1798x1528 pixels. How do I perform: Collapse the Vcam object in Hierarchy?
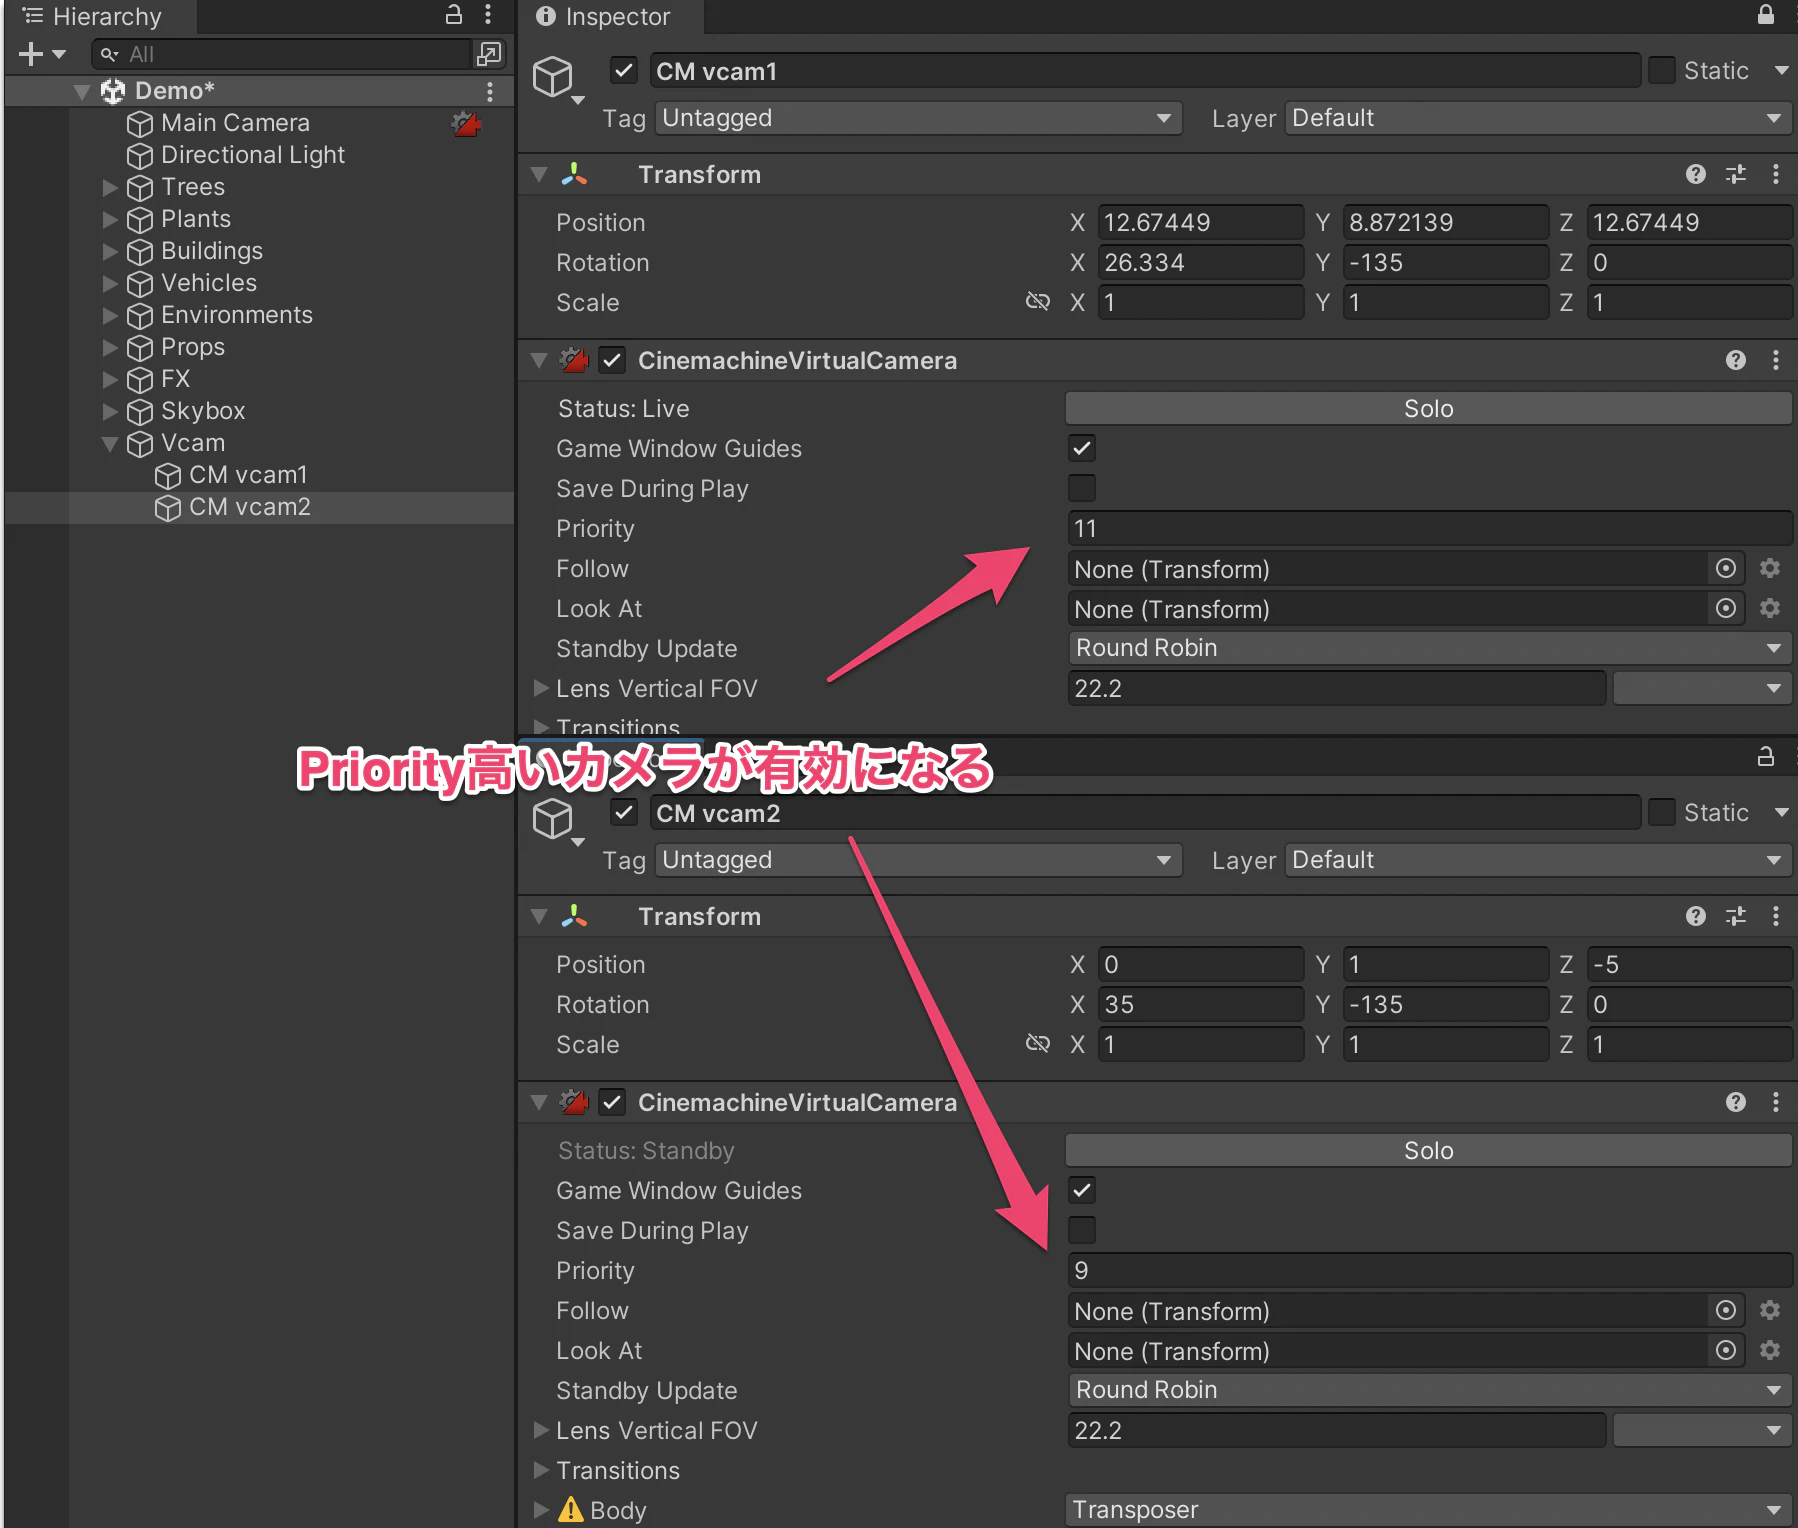[110, 443]
